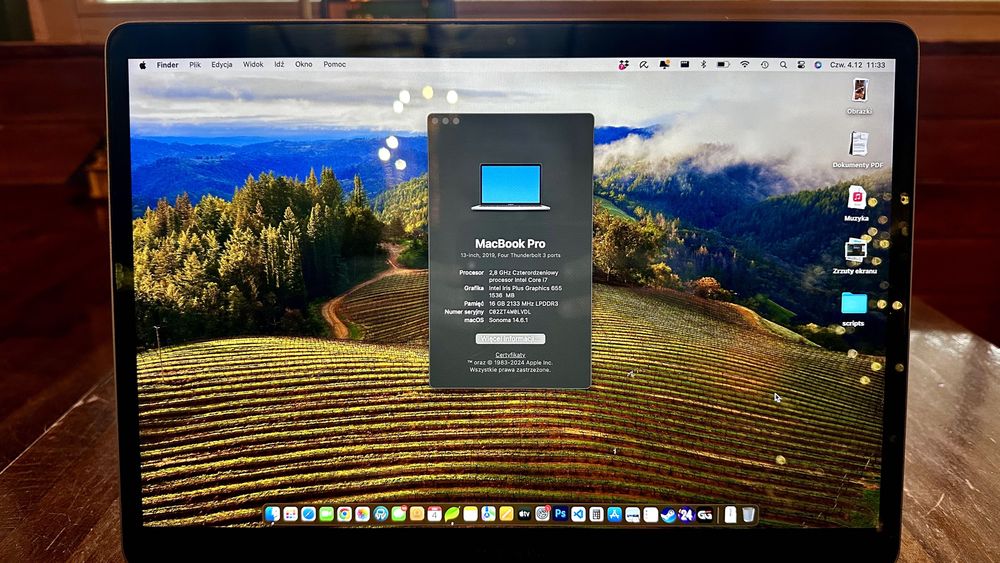Open the Plik menu
Screen dimensions: 1000x563
(x=195, y=64)
